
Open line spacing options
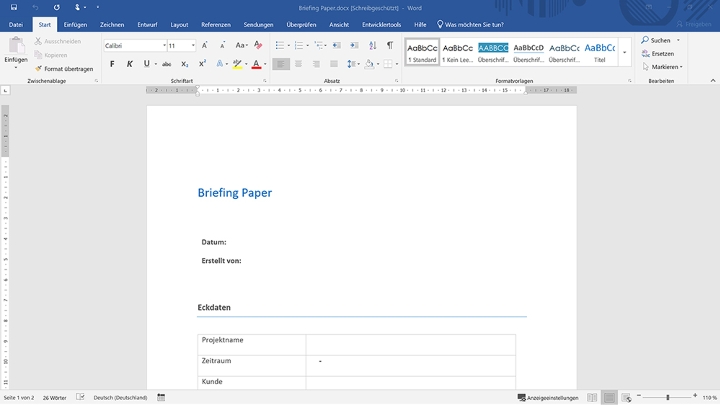(x=352, y=64)
